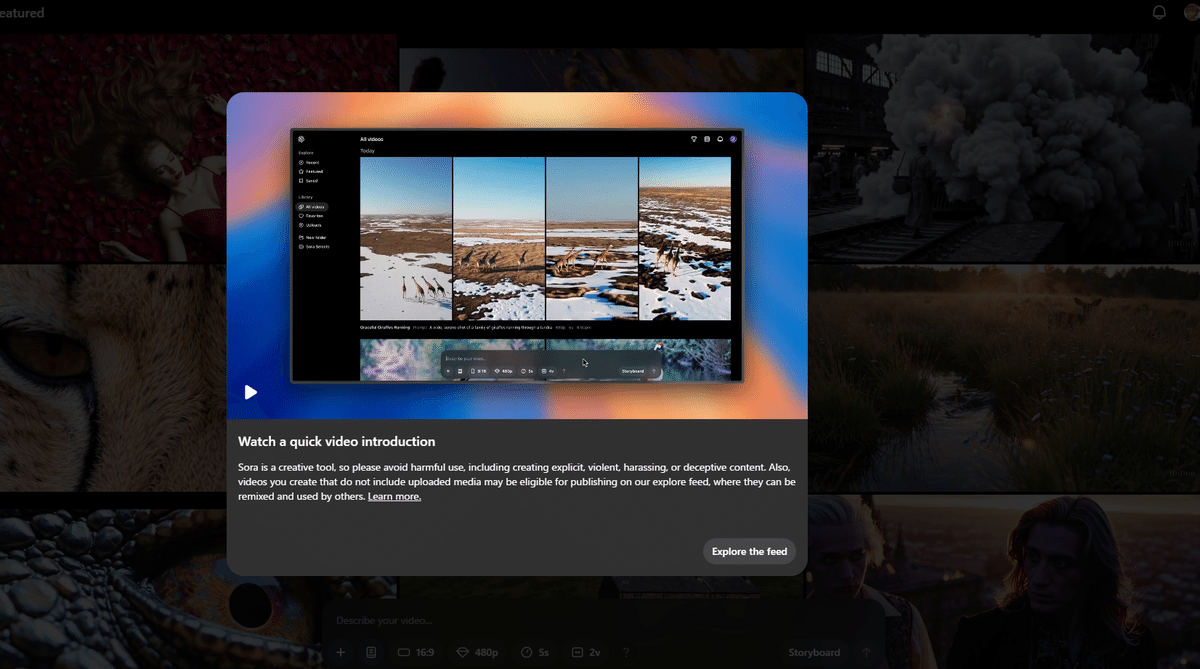Open the Learn more link
The image size is (1200, 669).
(394, 496)
